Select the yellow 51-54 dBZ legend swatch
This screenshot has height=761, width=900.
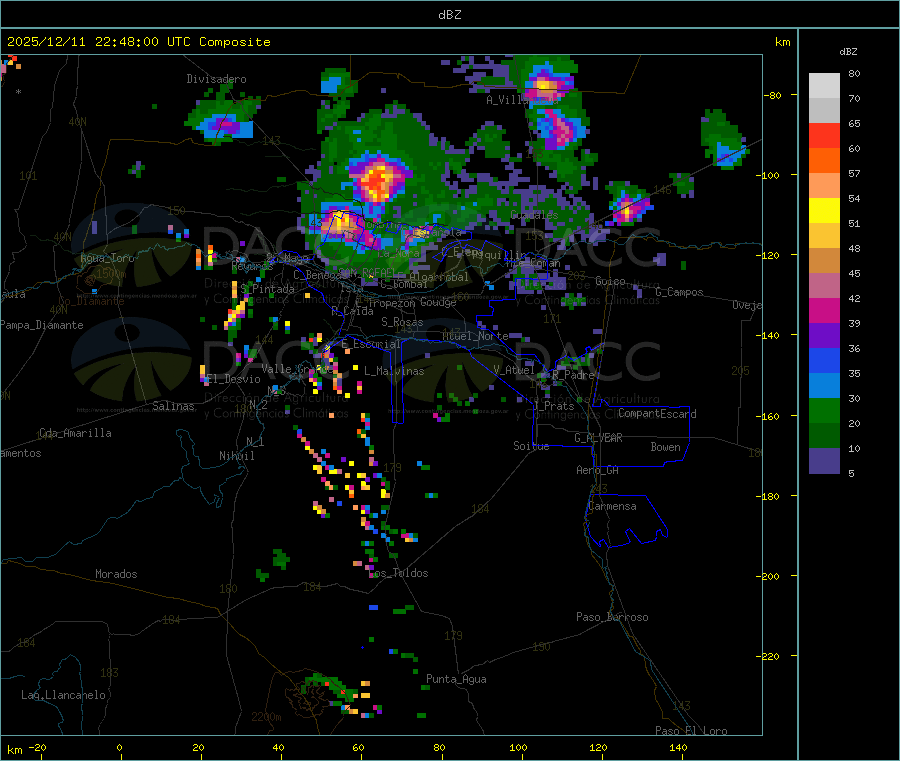[x=824, y=211]
